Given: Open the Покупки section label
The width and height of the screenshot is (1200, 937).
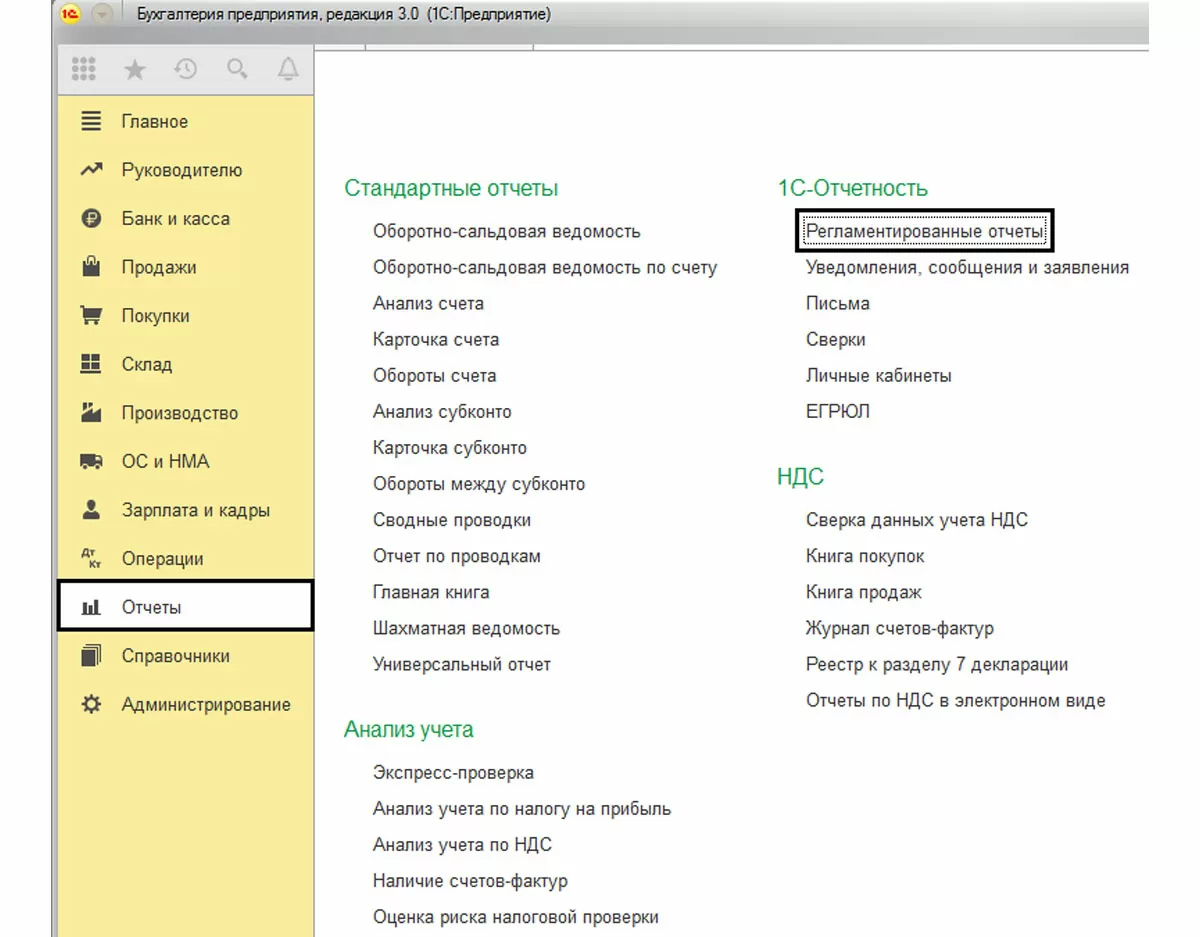Looking at the screenshot, I should [x=156, y=316].
